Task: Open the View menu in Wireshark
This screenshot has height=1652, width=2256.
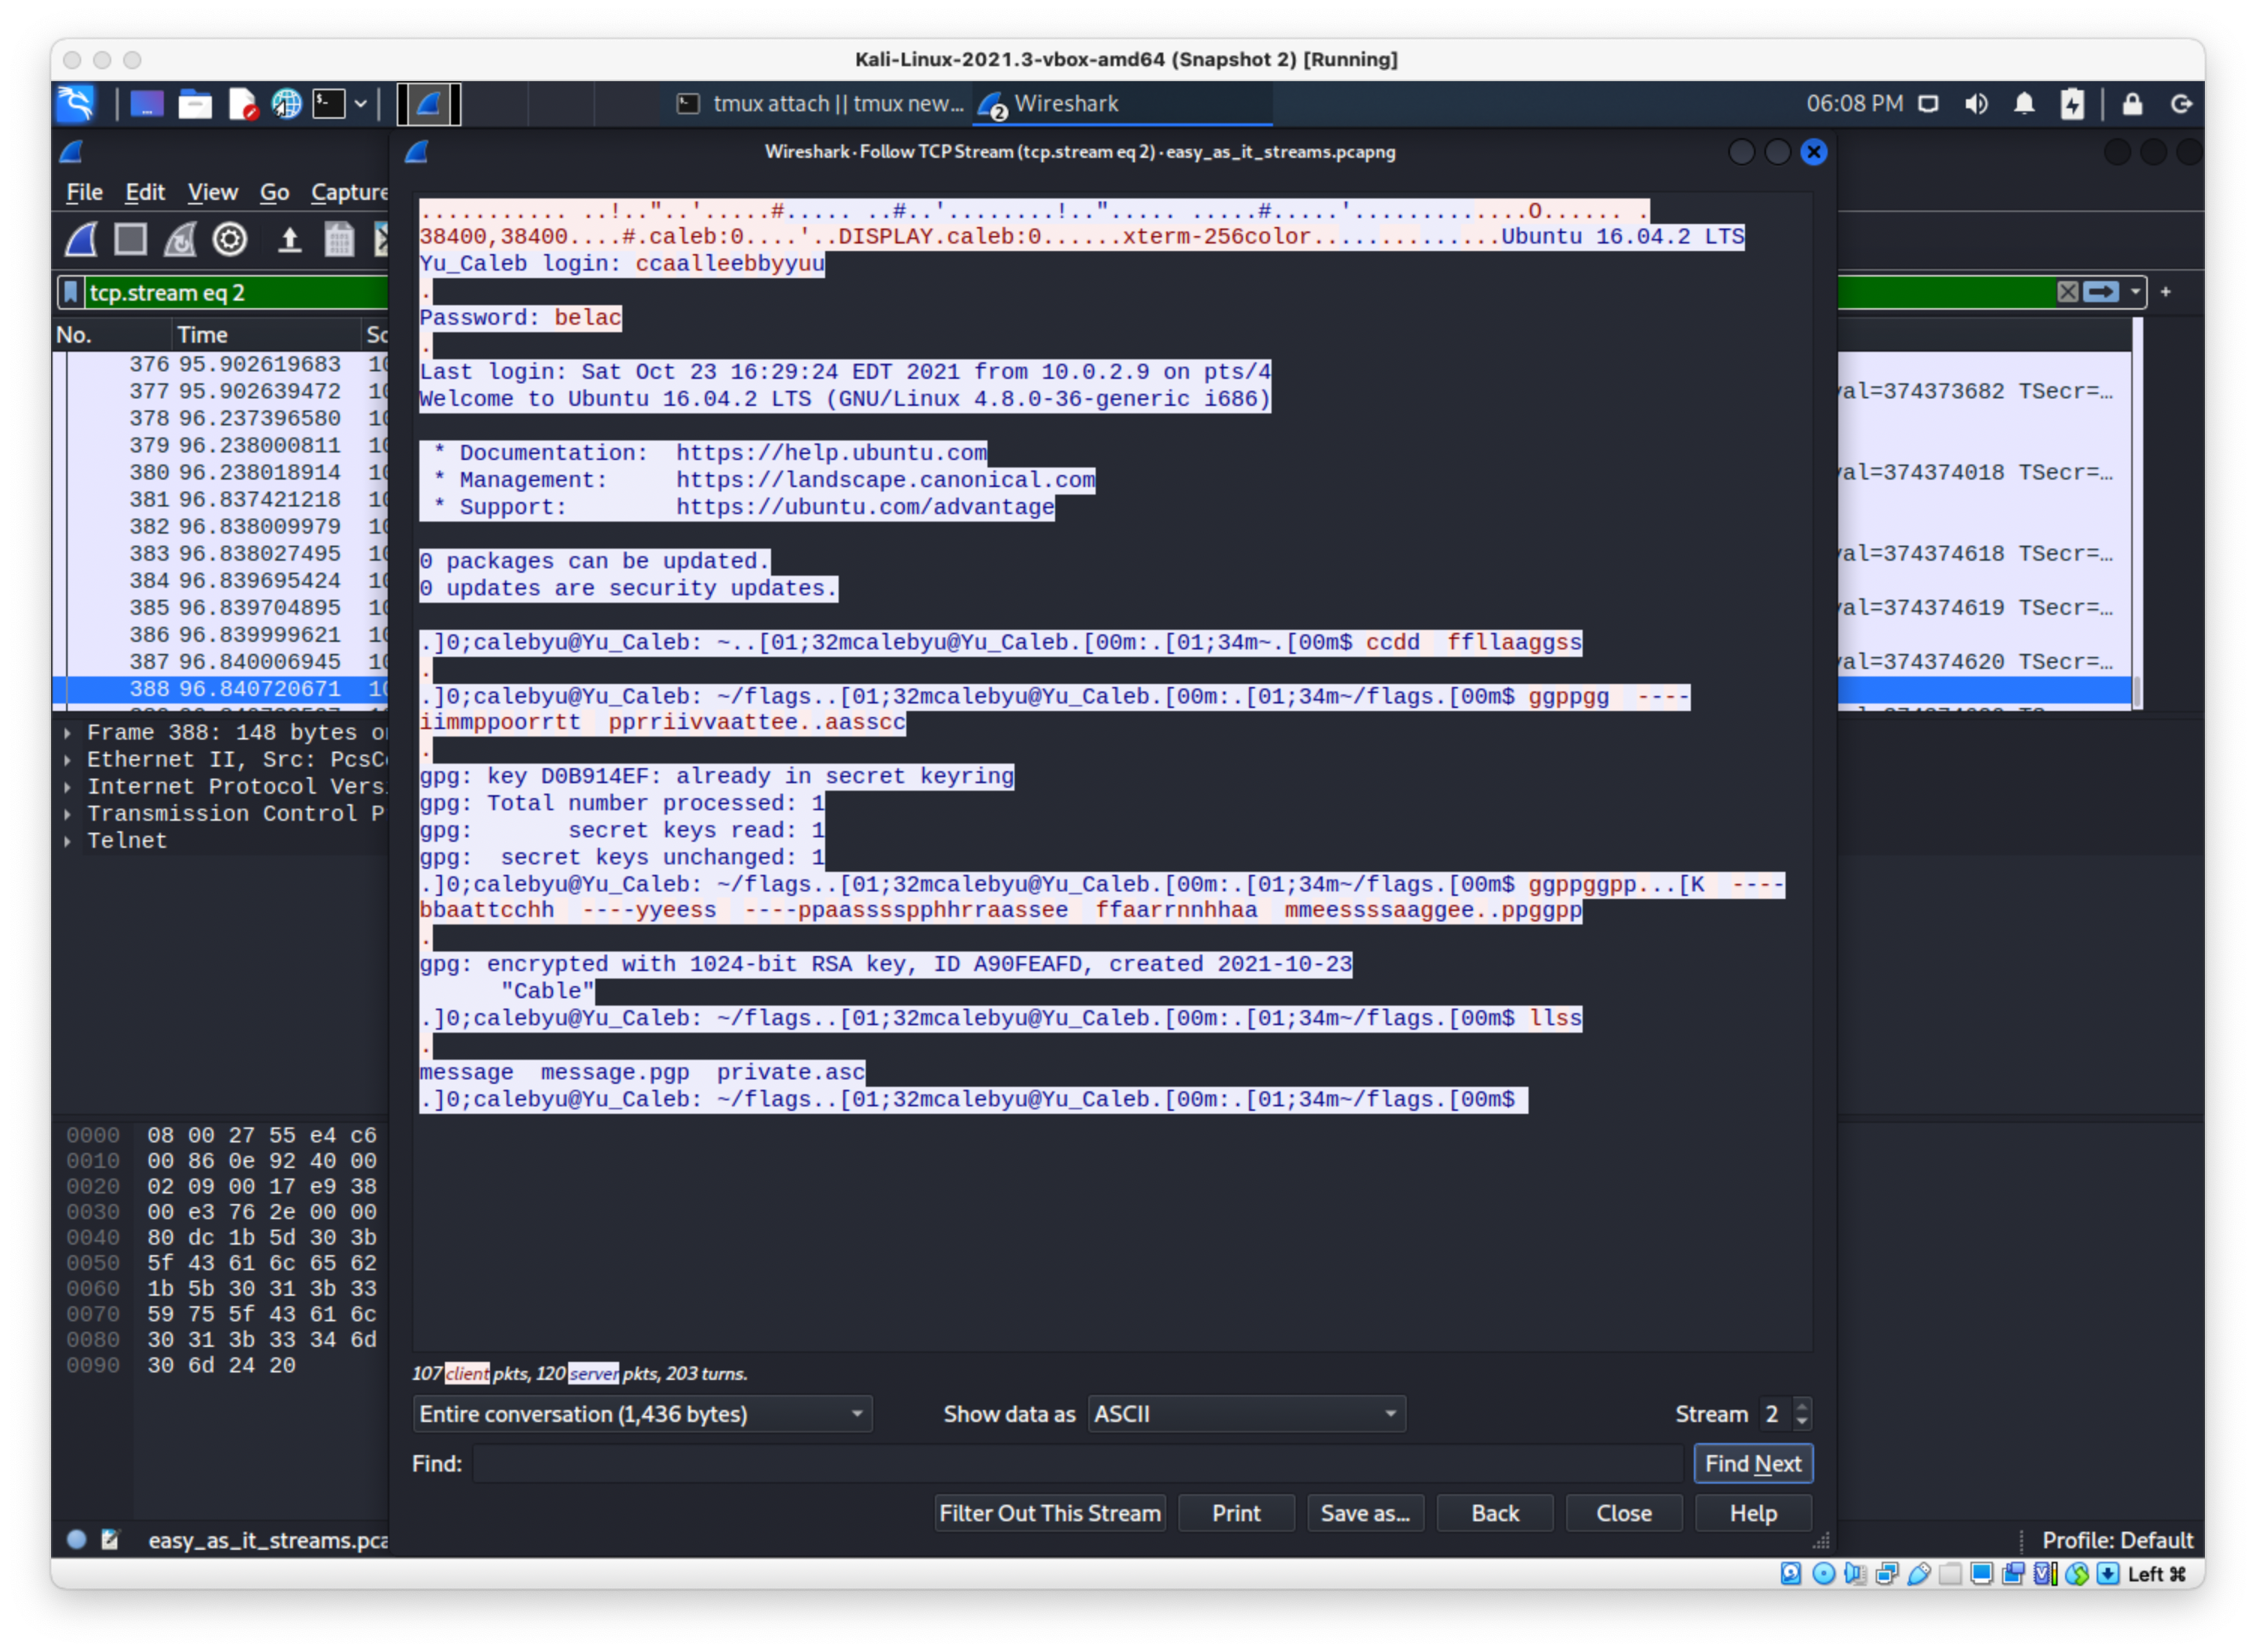Action: pos(213,192)
